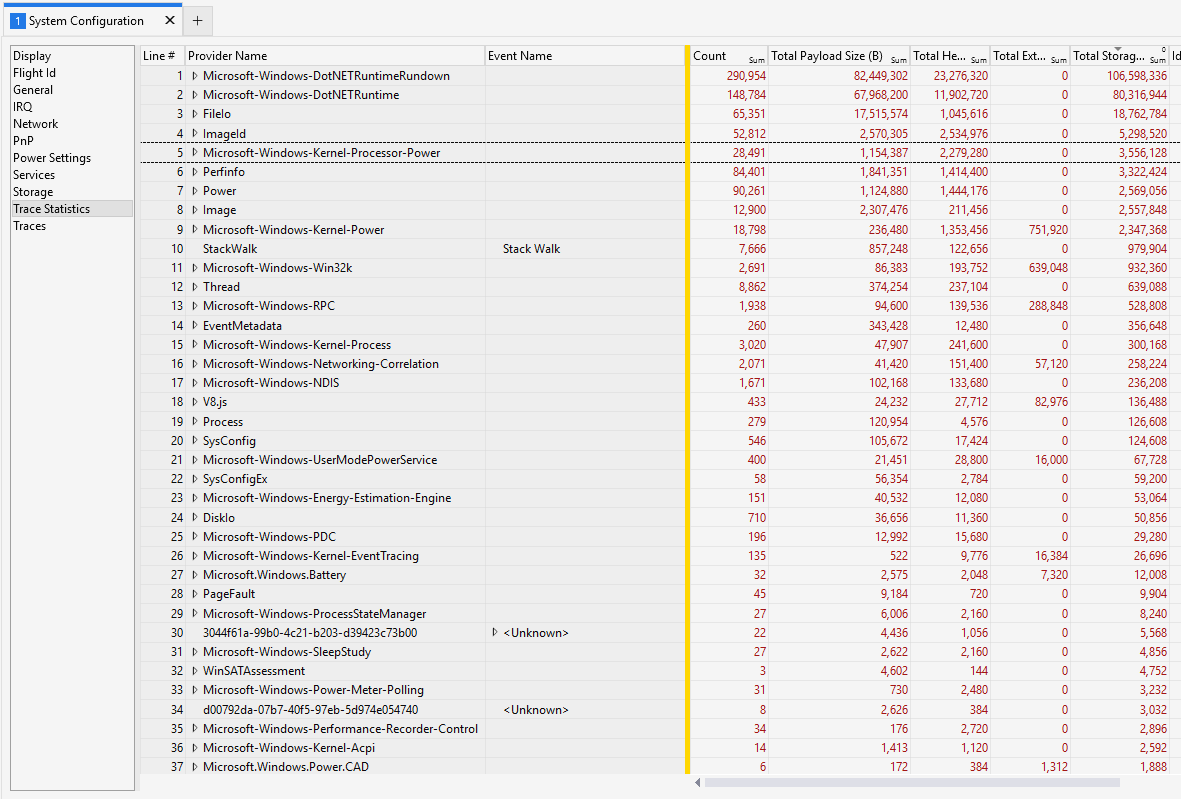Expand the Thread provider row
This screenshot has width=1181, height=799.
[x=194, y=287]
